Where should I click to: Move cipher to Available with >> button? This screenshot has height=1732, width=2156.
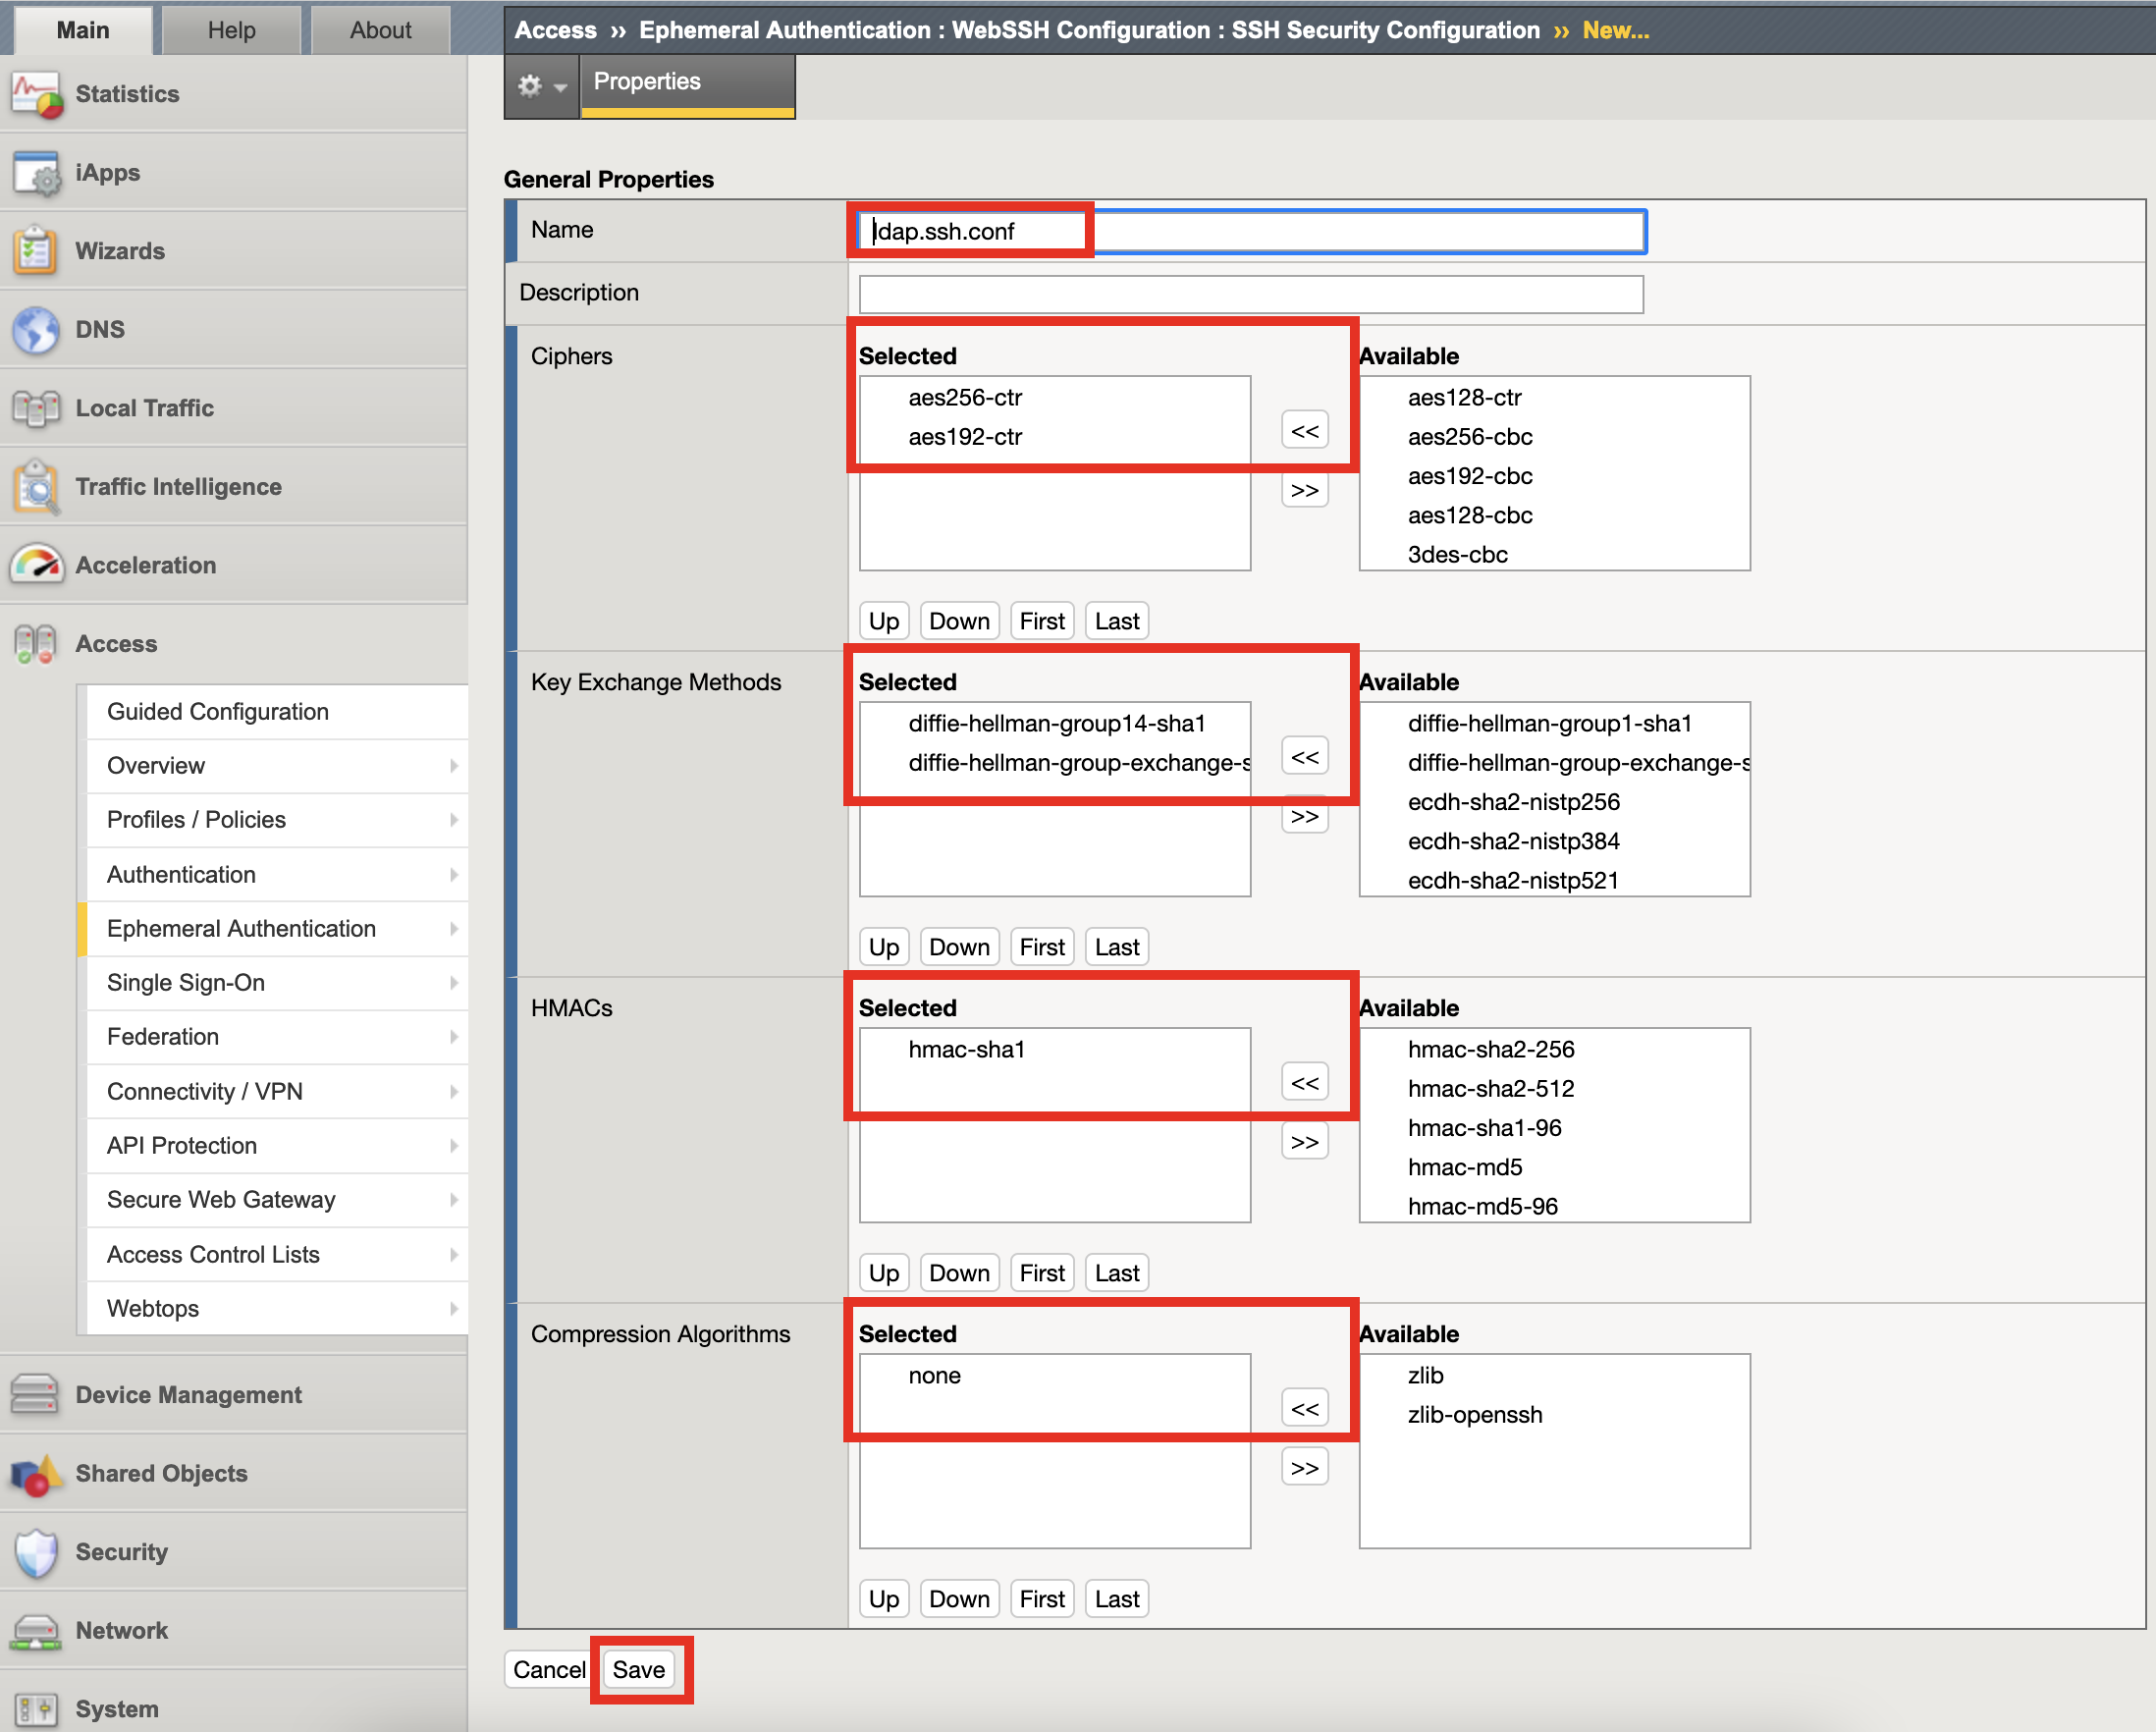pos(1304,490)
